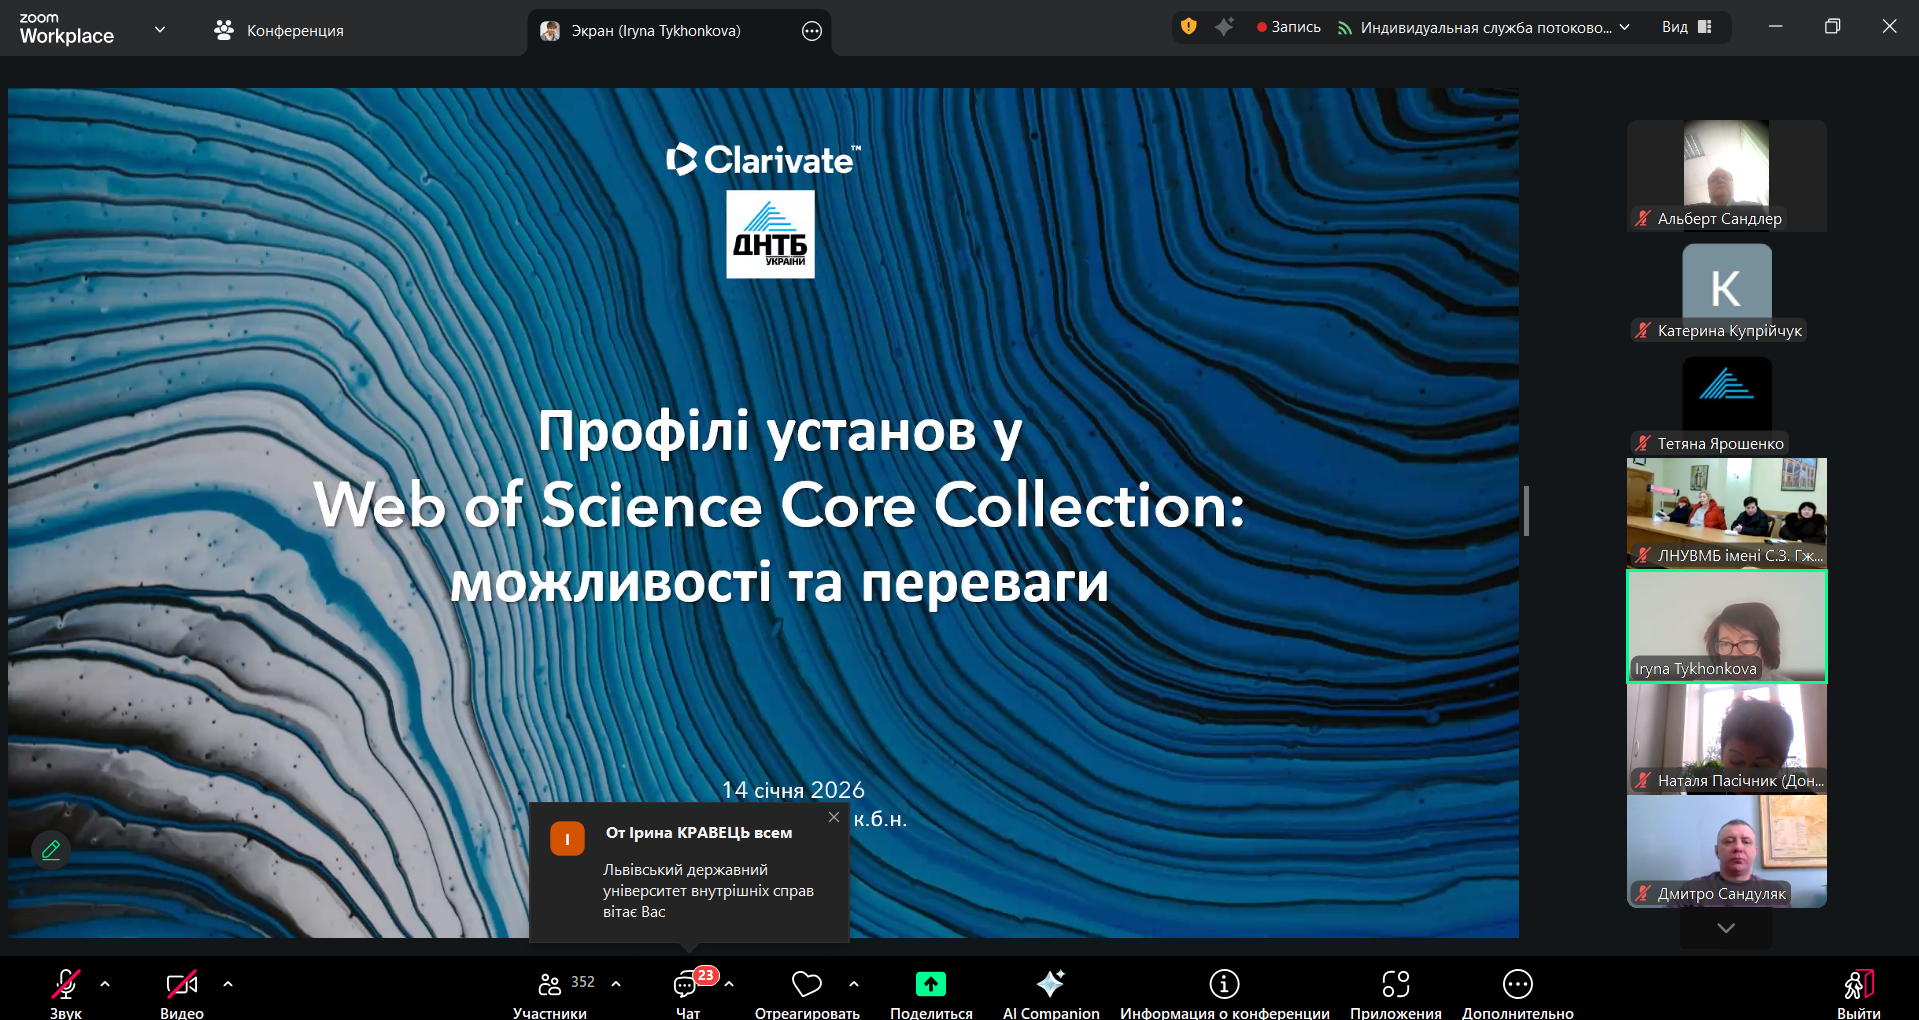Screen dimensions: 1919x1020
Task: Click the Leave meeting button
Action: (x=1858, y=987)
